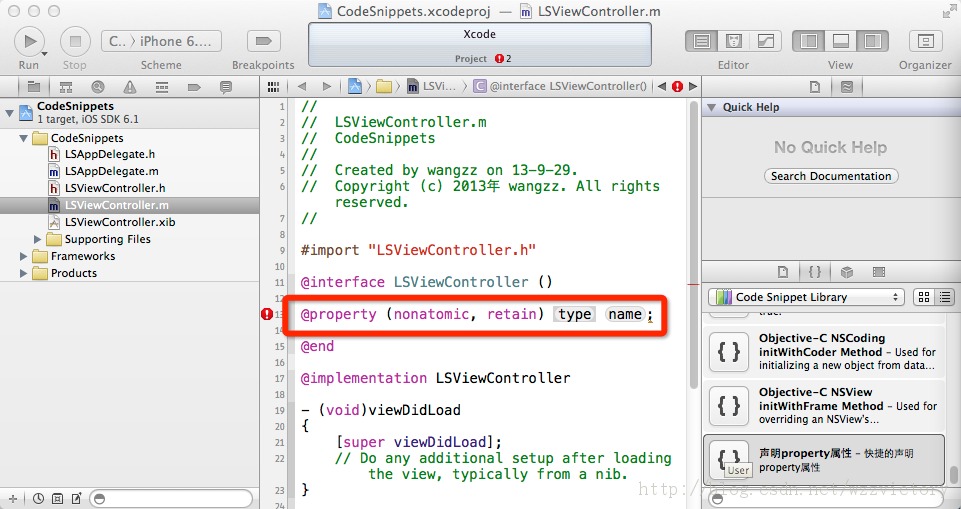Select the Standard editor mode
The height and width of the screenshot is (509, 961).
point(701,41)
